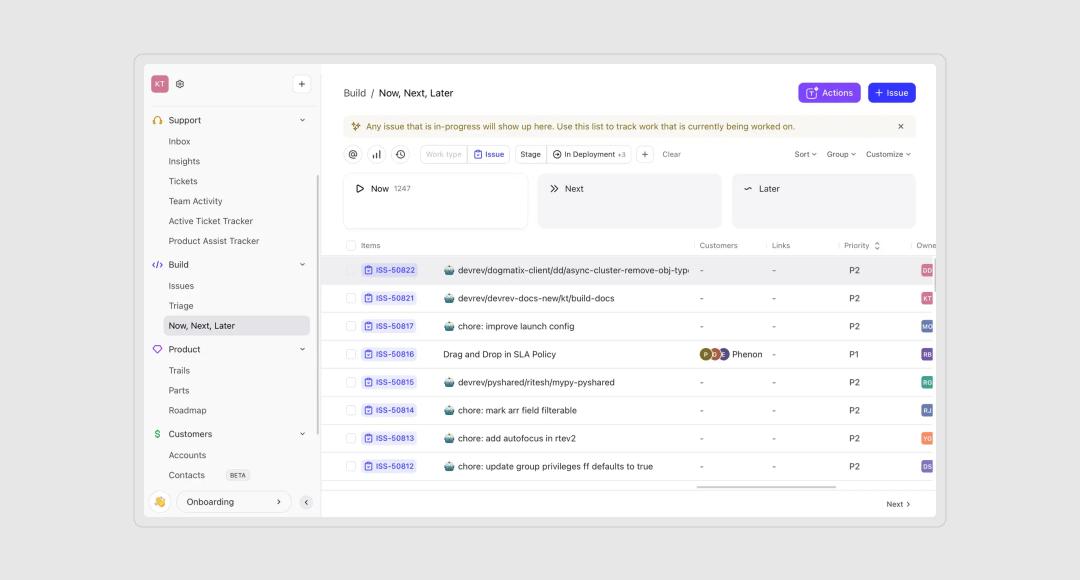1080x580 pixels.
Task: Click the history clock icon
Action: pos(400,154)
